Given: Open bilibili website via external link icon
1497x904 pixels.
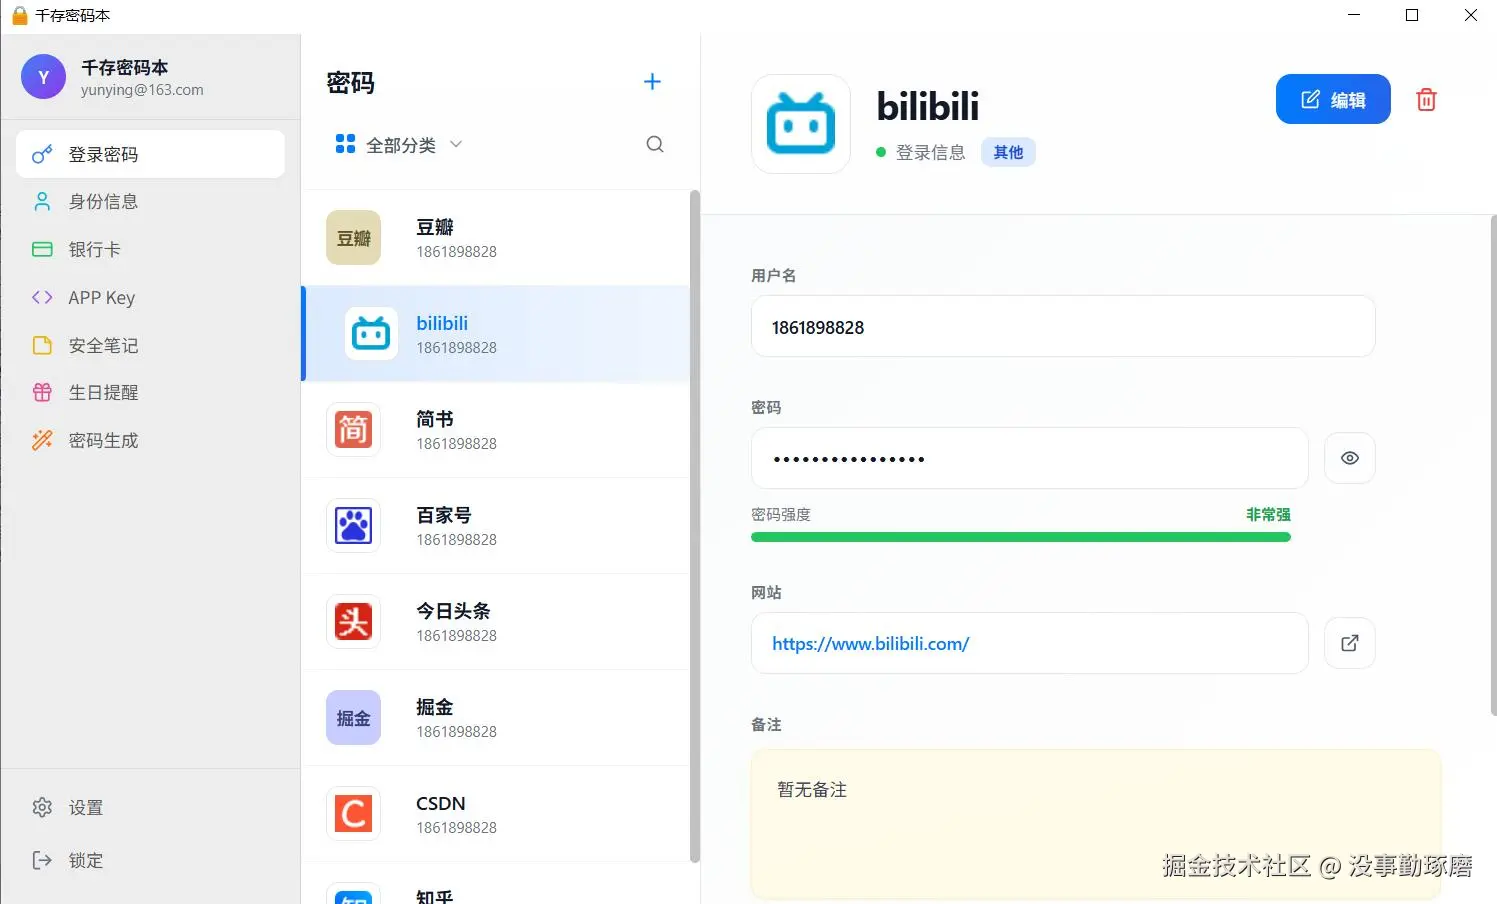Looking at the screenshot, I should pos(1349,643).
